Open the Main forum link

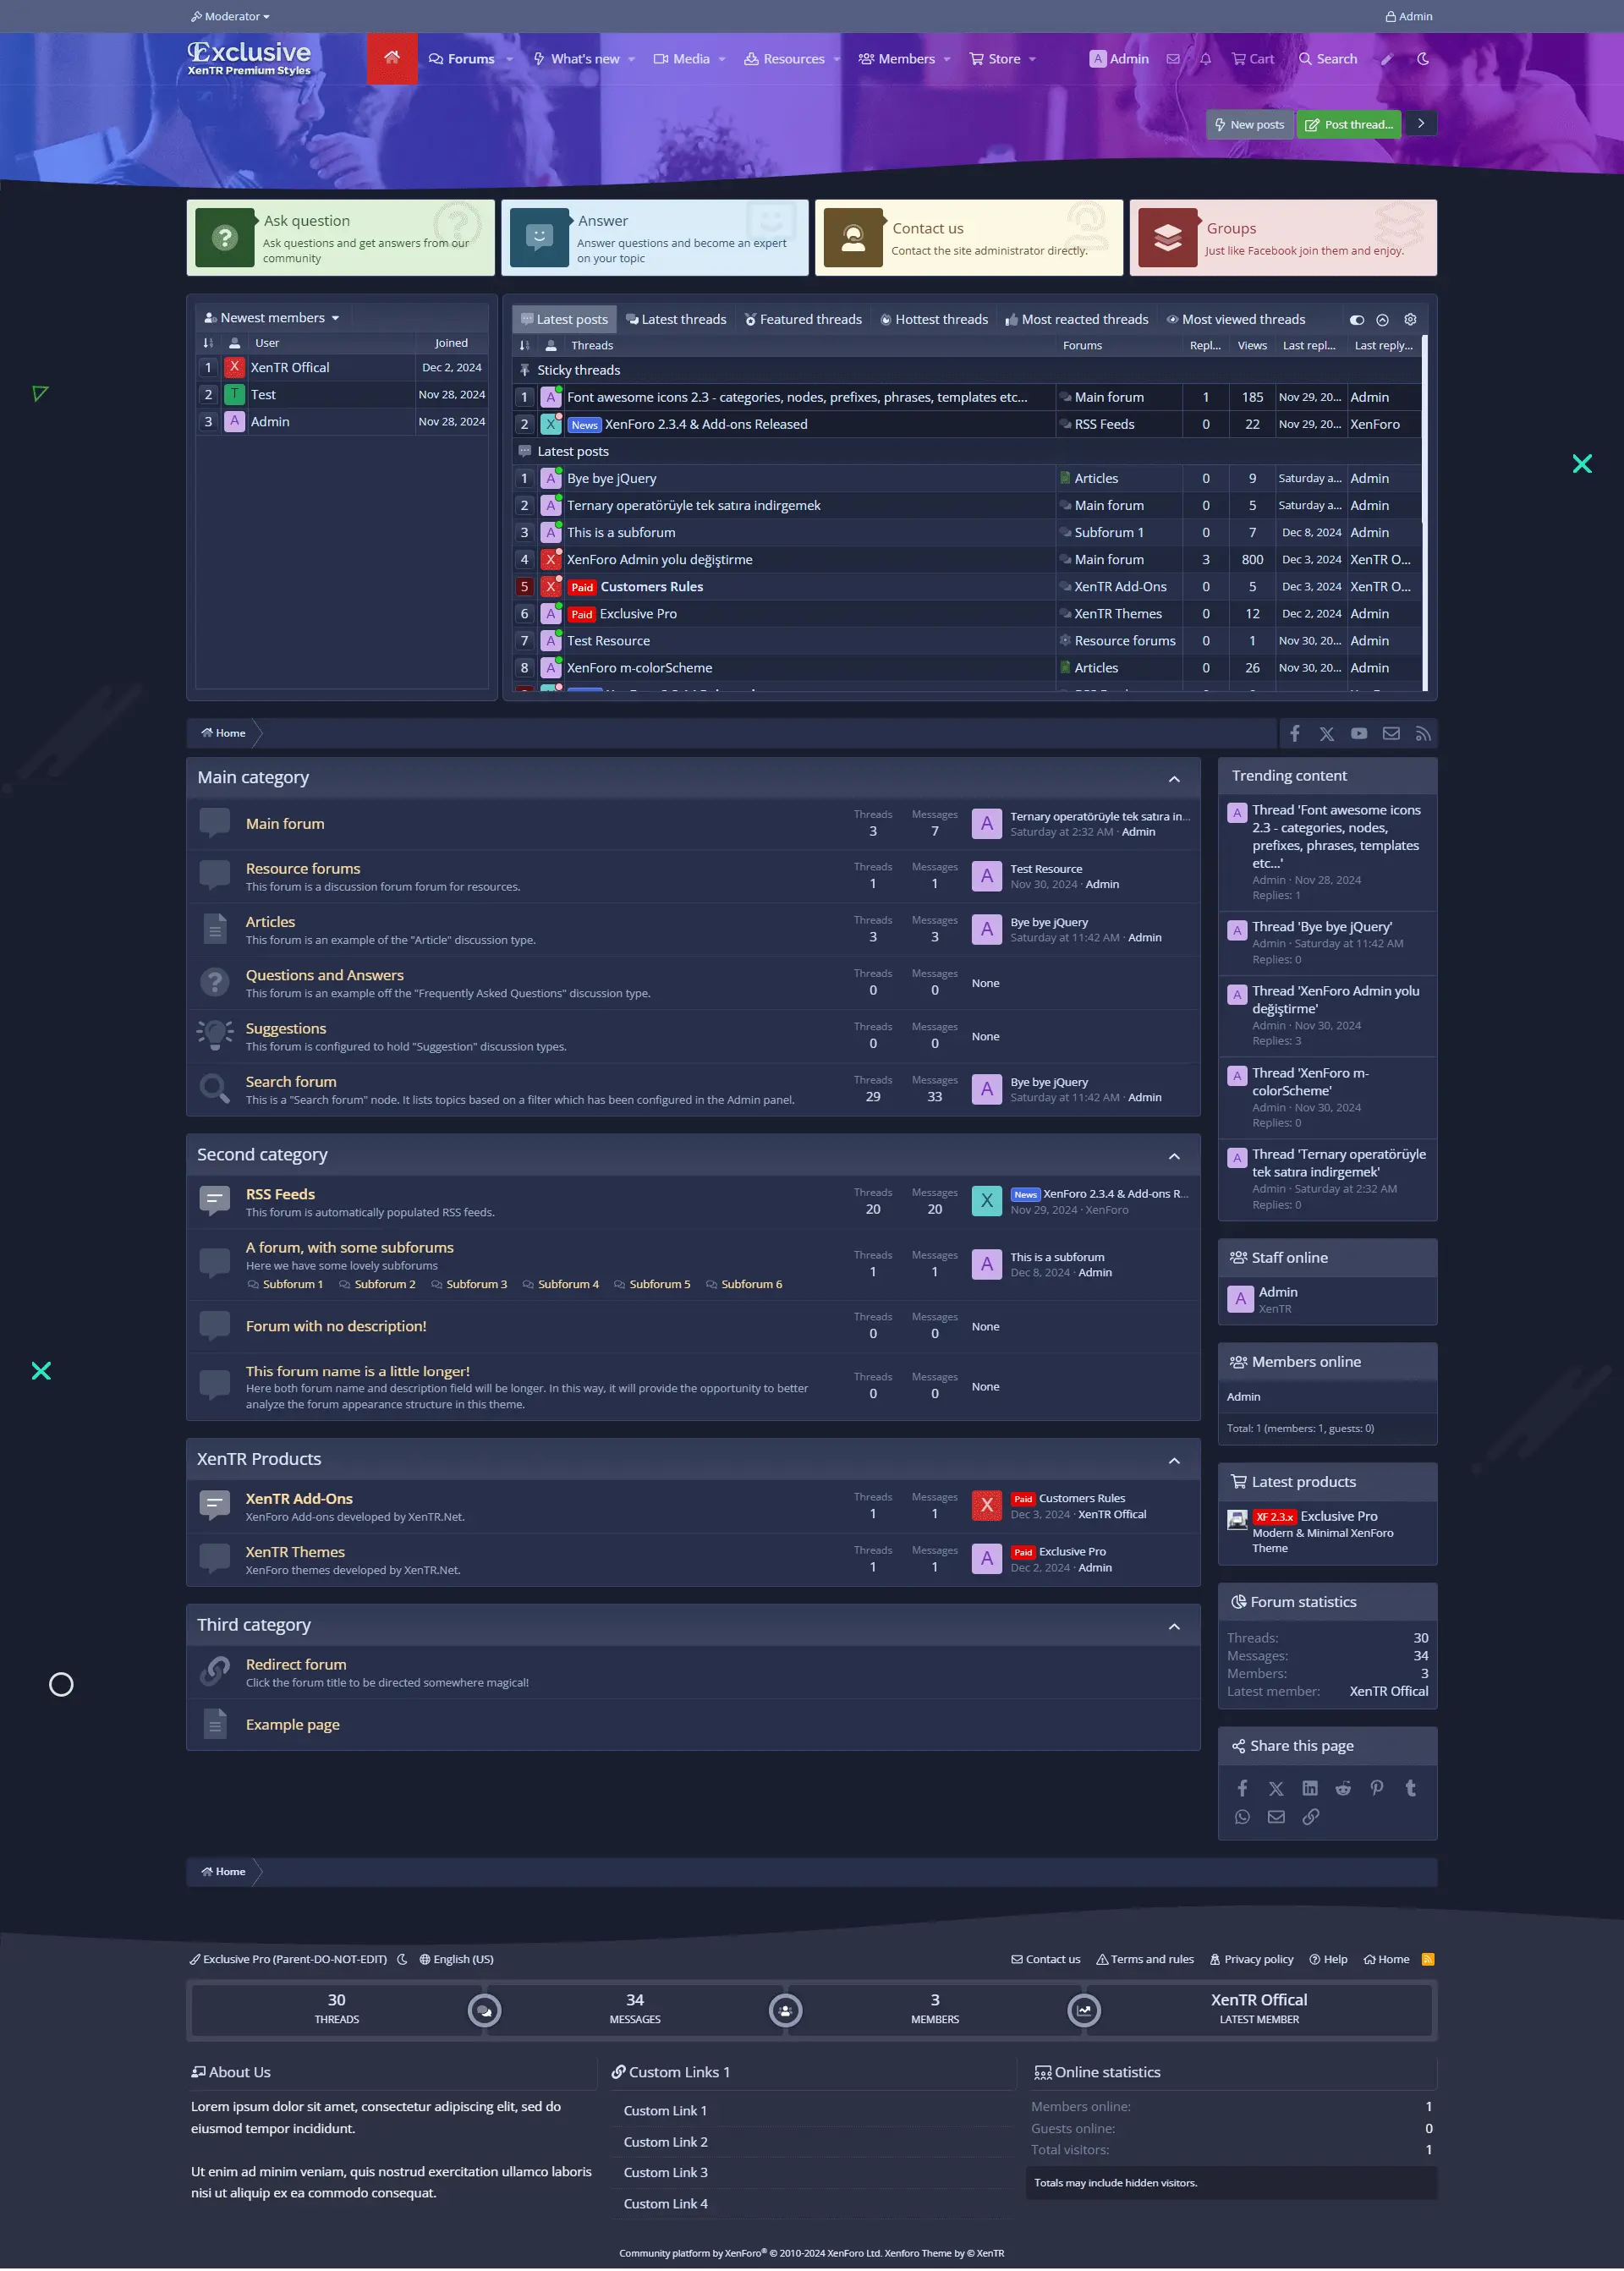285,823
